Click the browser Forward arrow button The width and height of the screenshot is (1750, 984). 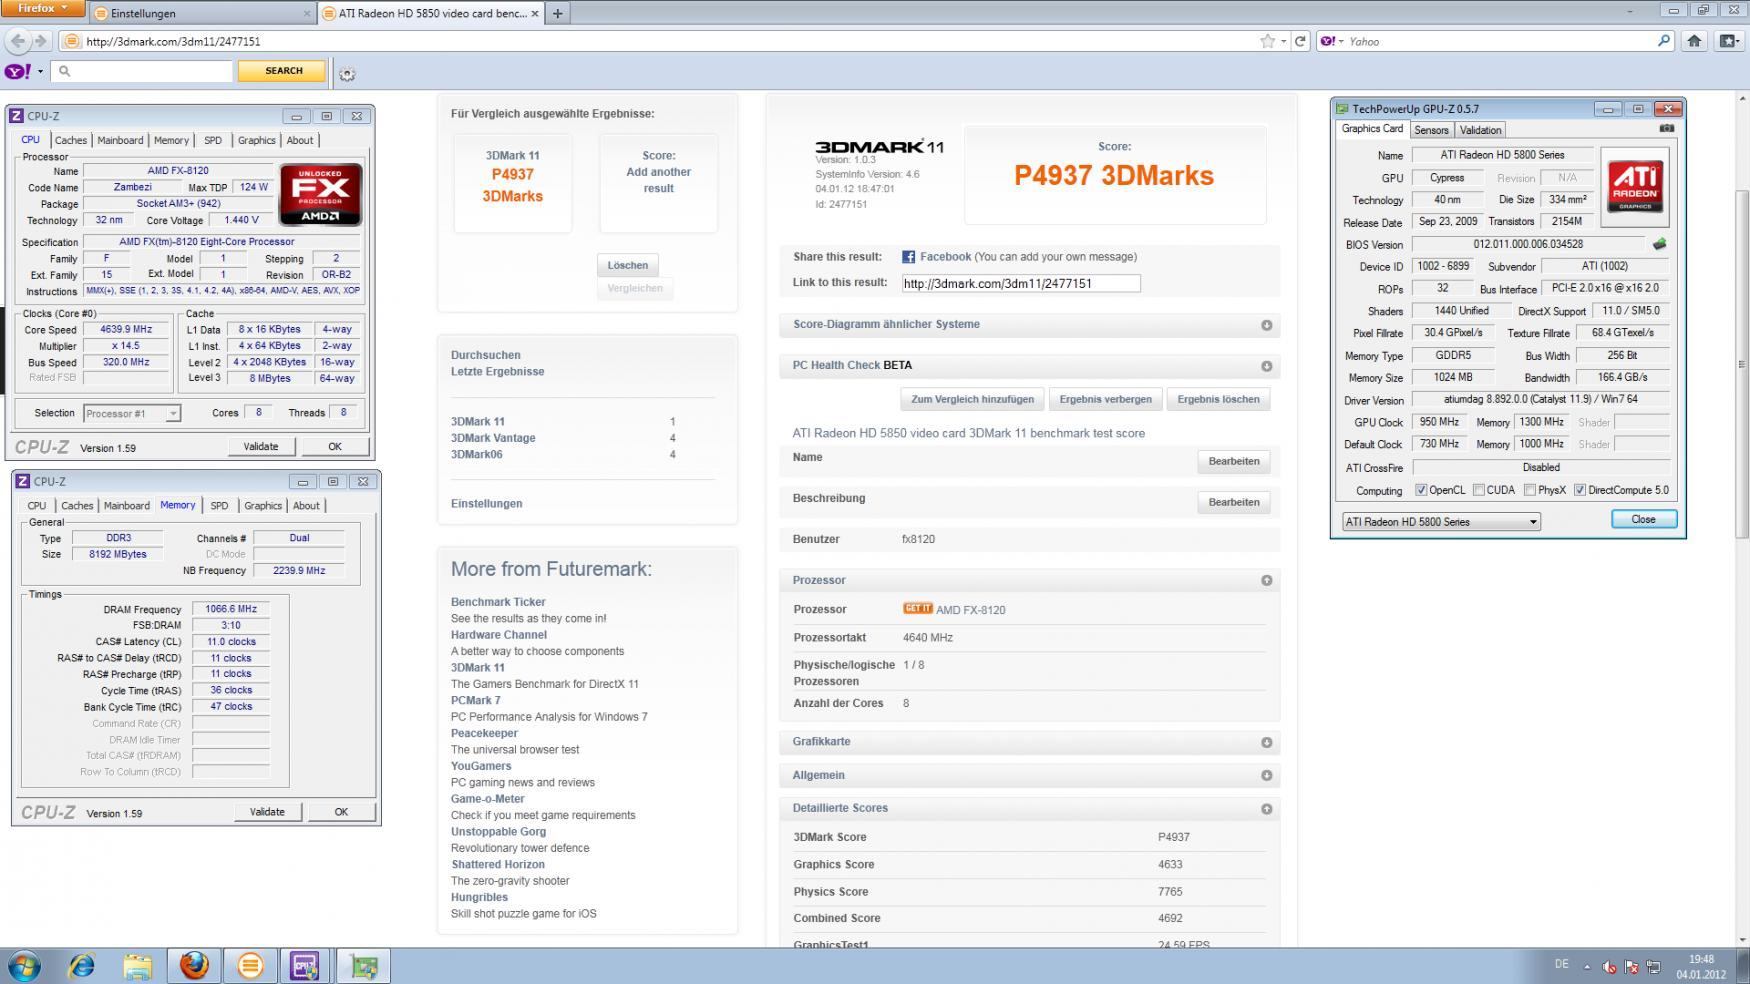(40, 41)
